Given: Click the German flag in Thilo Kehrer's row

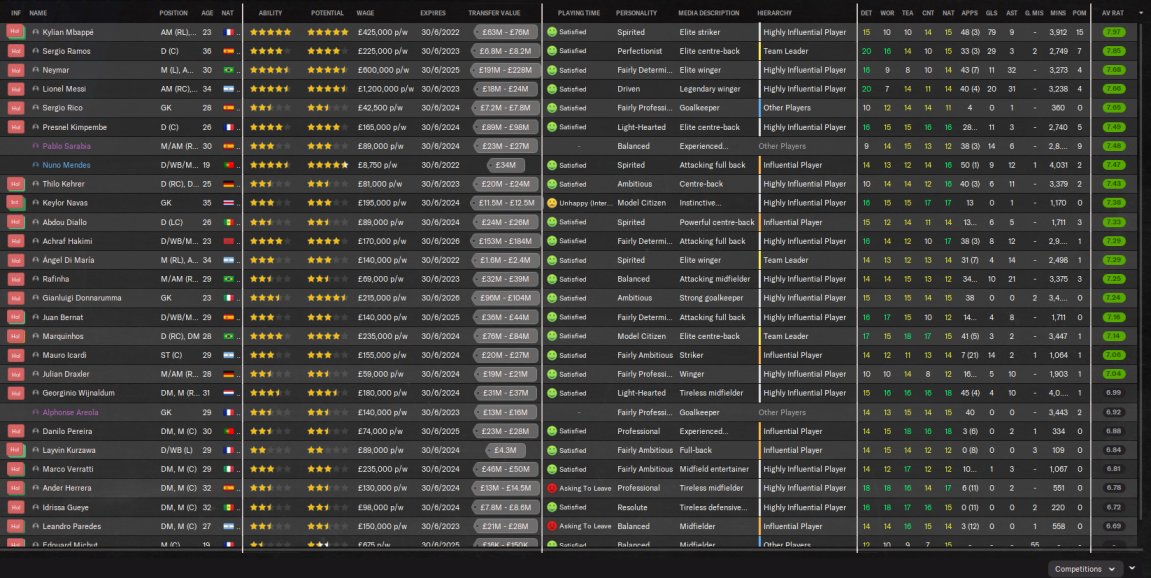Looking at the screenshot, I should click(x=228, y=184).
